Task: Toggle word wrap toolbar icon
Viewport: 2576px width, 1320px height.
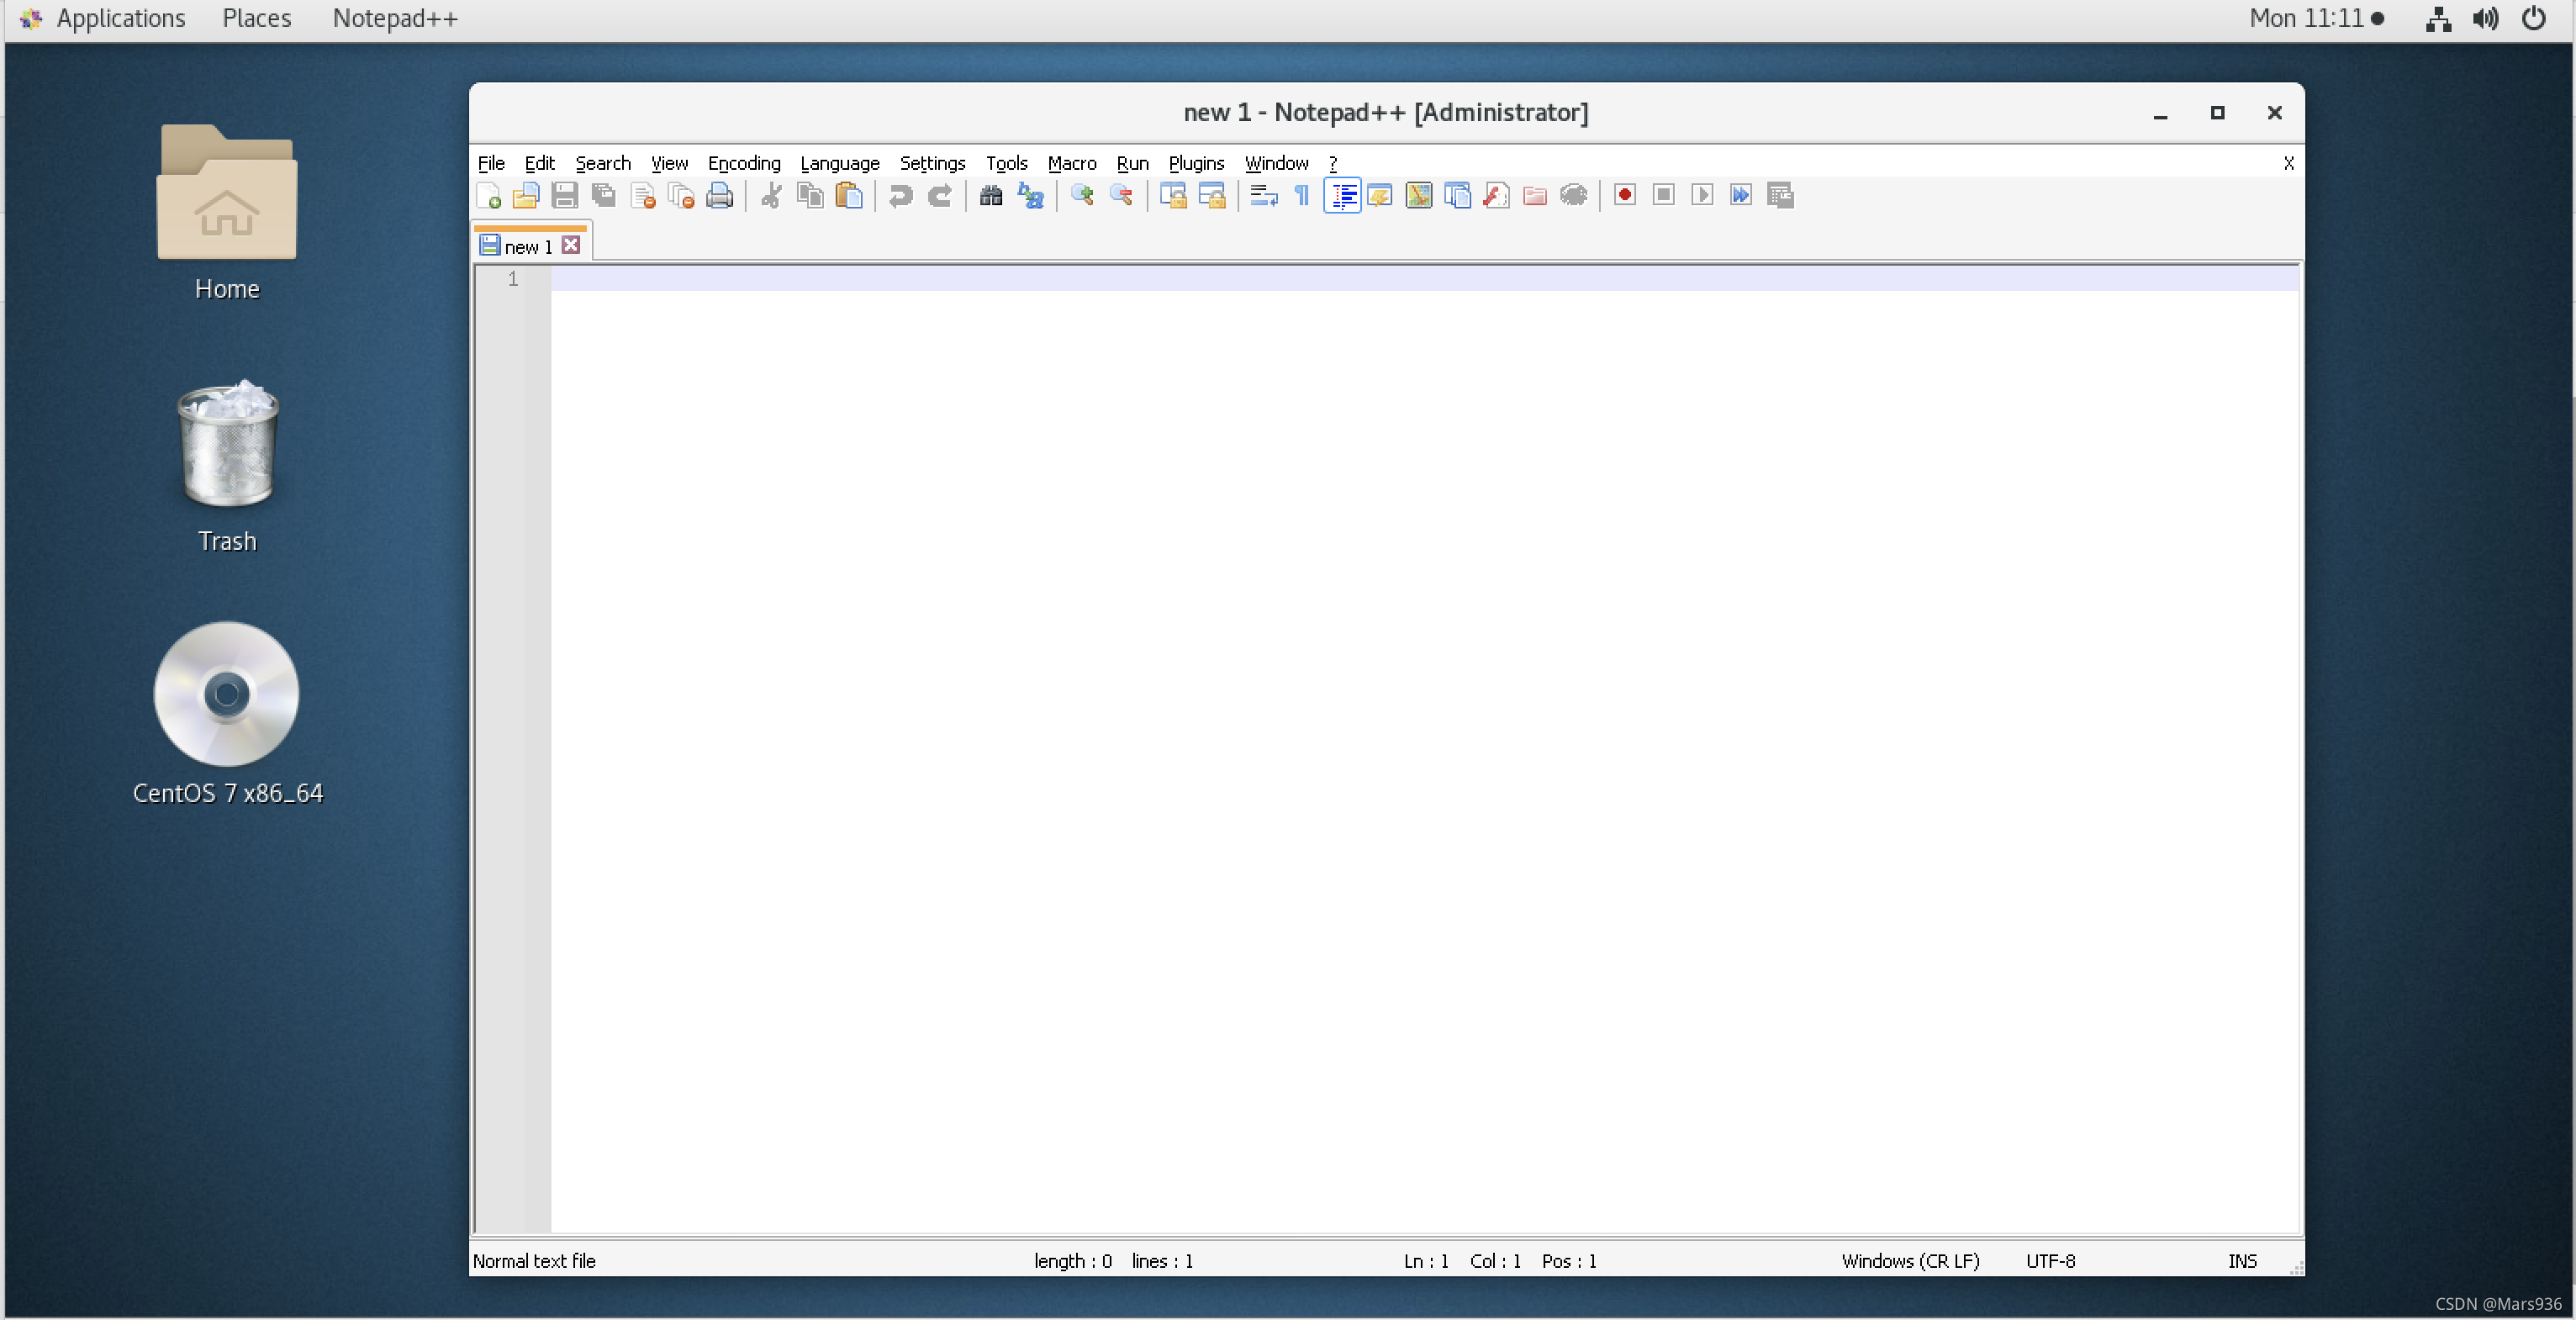Action: [1264, 196]
